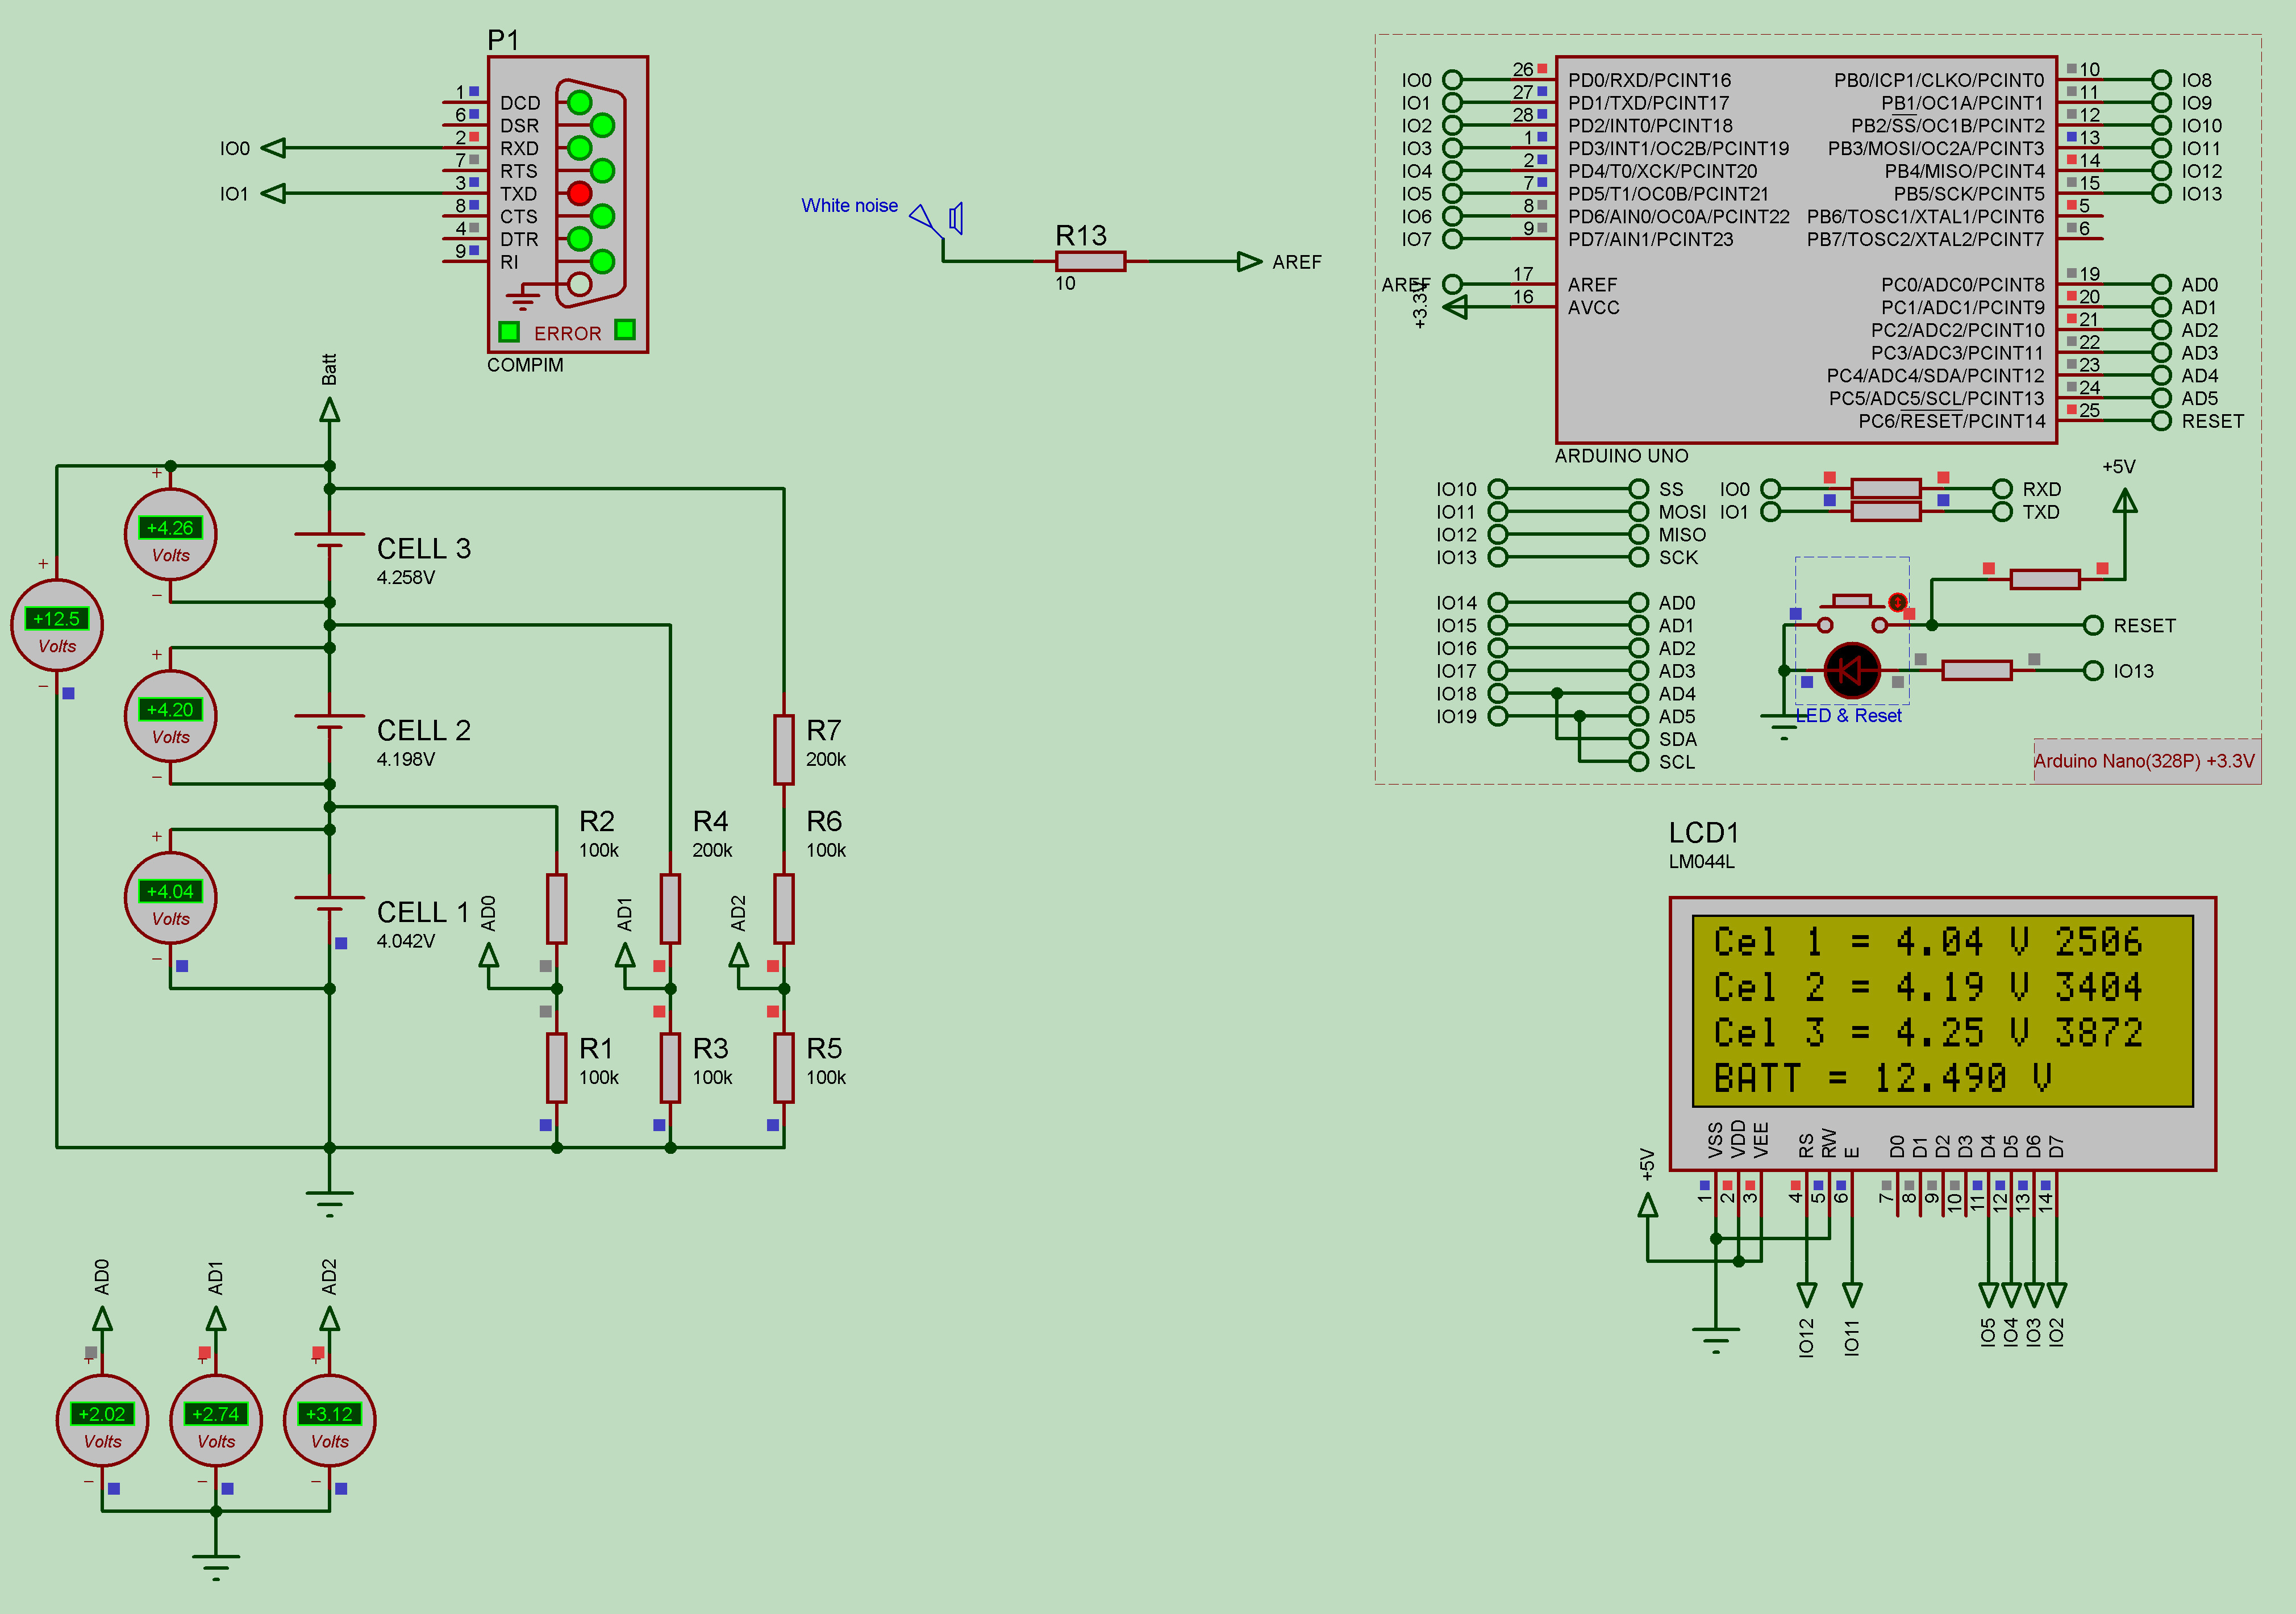Toggle the red latch dot on the reset pushbutton
Image resolution: width=2296 pixels, height=1614 pixels.
tap(1897, 601)
